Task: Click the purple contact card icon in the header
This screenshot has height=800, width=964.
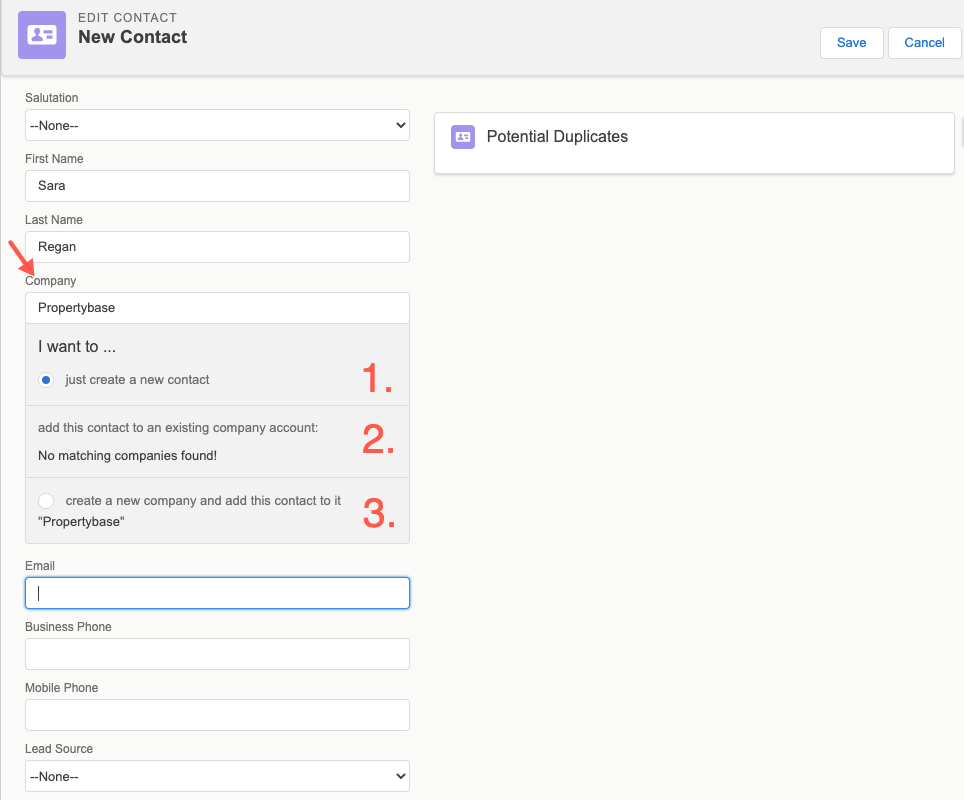Action: pyautogui.click(x=42, y=35)
